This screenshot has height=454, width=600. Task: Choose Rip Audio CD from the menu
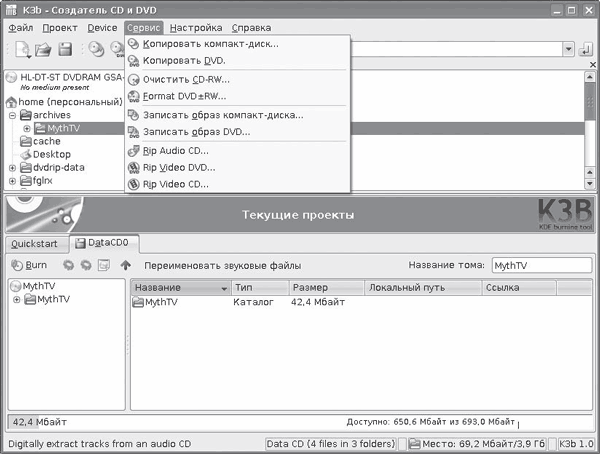click(176, 150)
